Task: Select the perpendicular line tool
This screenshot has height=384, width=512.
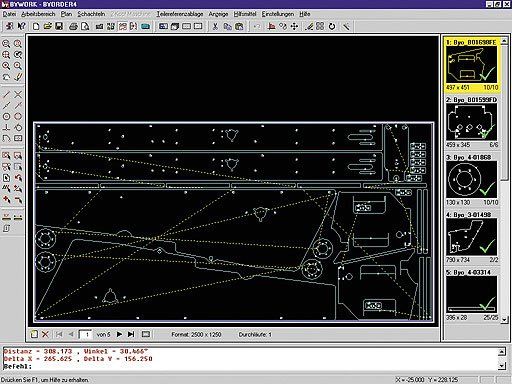Action: (x=6, y=127)
